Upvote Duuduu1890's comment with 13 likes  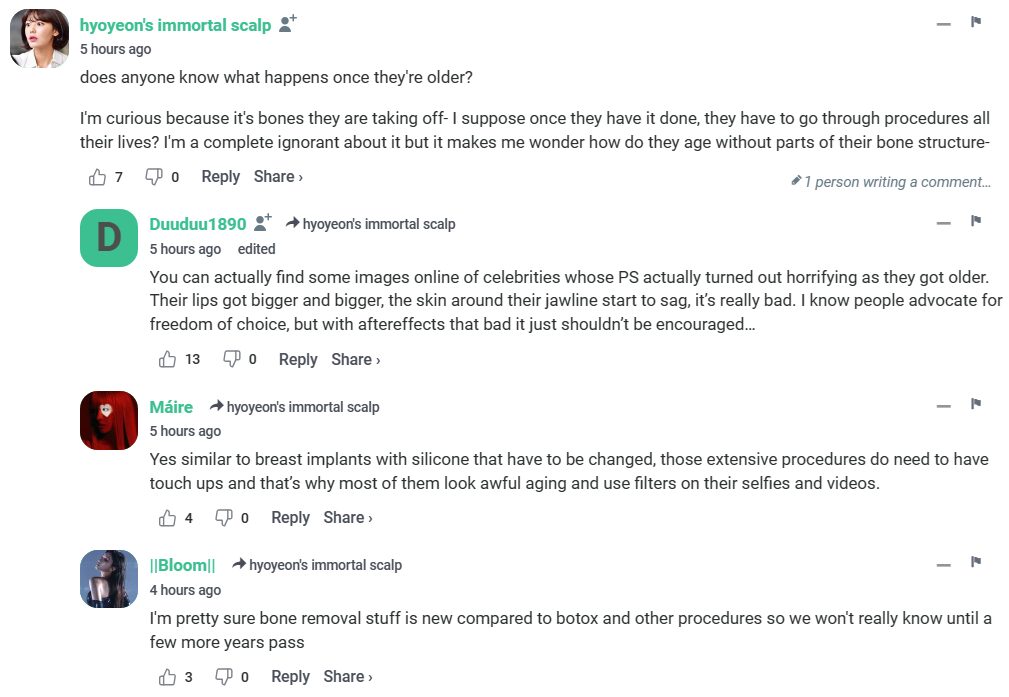click(168, 359)
